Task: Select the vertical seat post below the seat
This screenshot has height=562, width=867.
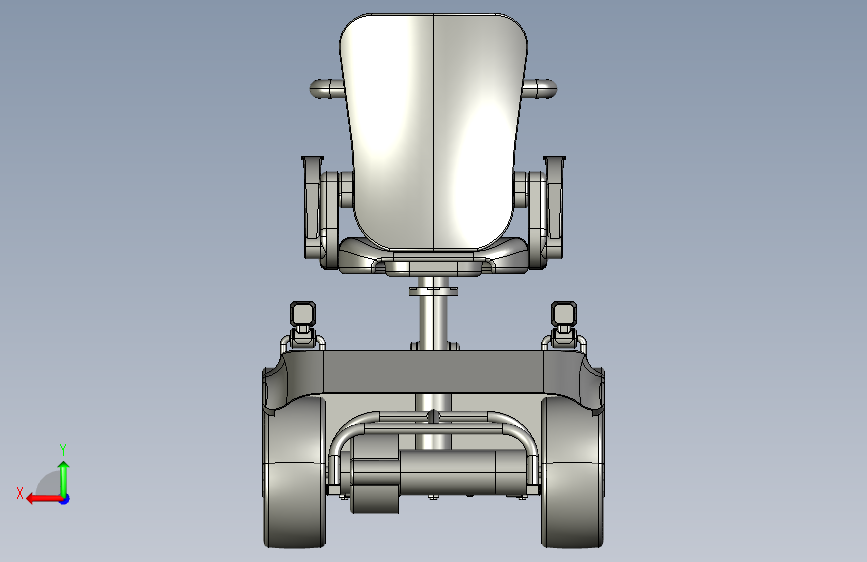Action: click(434, 315)
